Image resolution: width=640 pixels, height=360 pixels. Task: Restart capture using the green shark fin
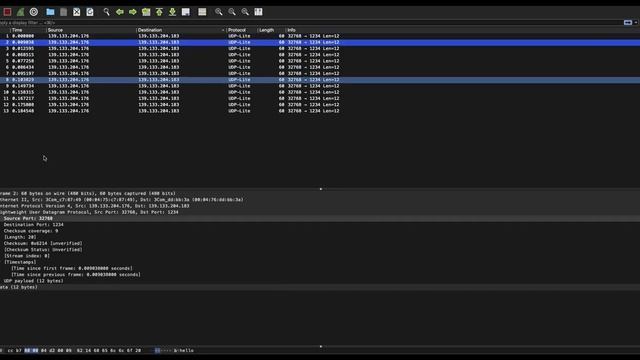point(20,12)
